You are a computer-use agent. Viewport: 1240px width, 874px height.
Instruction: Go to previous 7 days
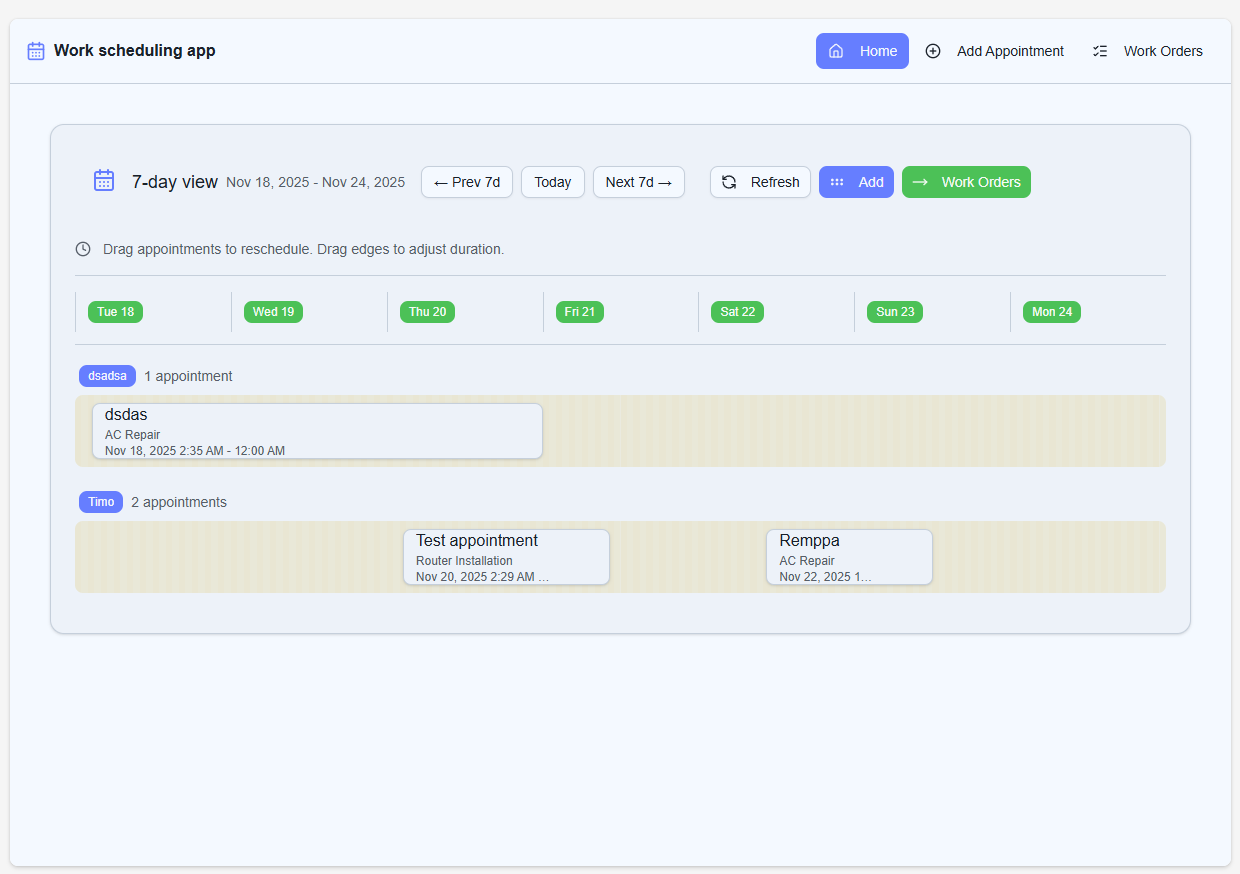(x=467, y=182)
